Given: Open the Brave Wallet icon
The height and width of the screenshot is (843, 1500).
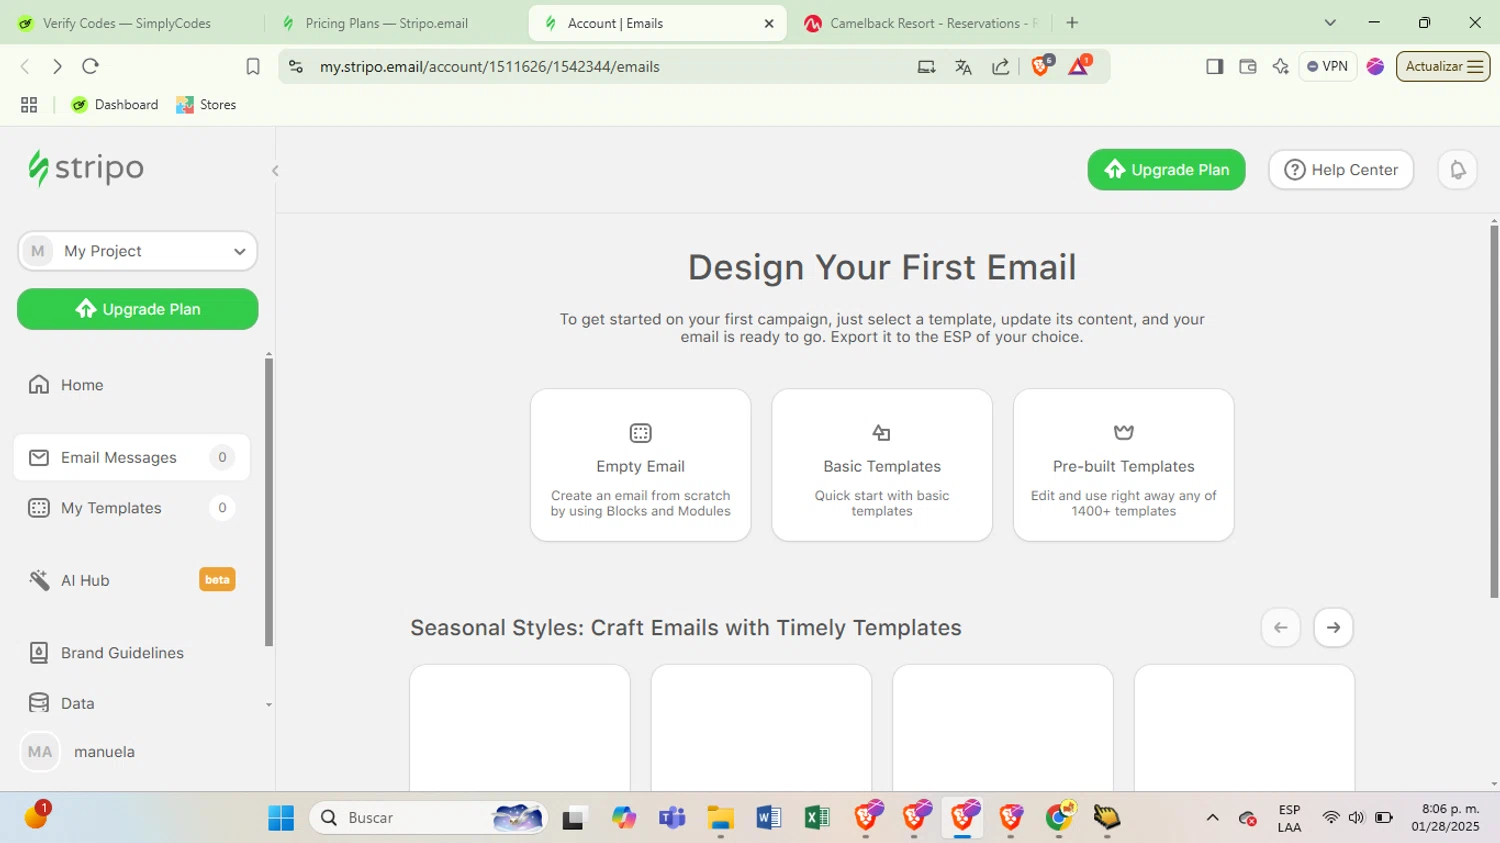Looking at the screenshot, I should (x=1247, y=66).
